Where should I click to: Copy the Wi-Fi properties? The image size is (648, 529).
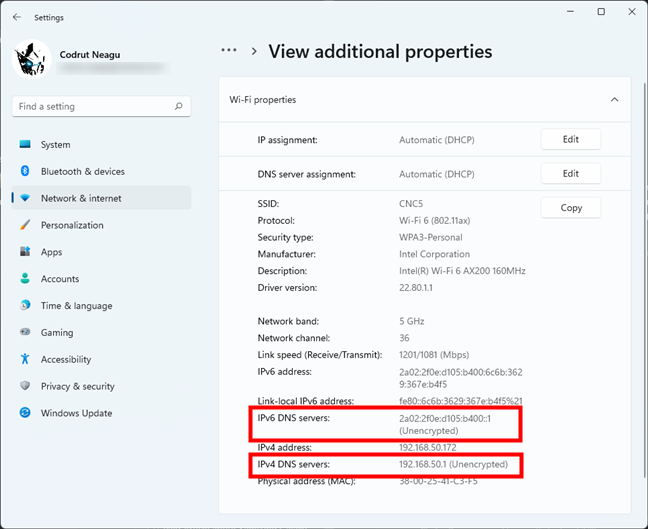(571, 208)
